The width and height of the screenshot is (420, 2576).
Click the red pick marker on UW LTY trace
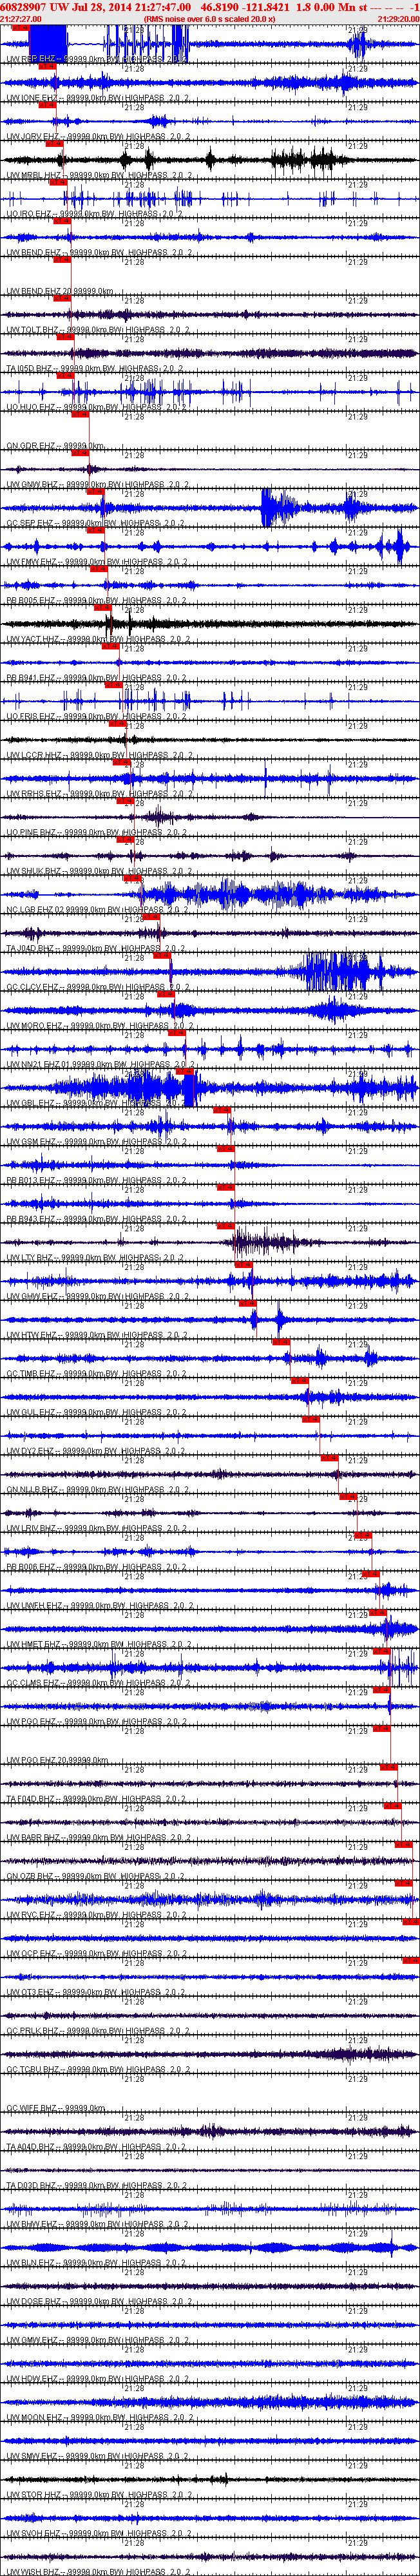tap(225, 1226)
